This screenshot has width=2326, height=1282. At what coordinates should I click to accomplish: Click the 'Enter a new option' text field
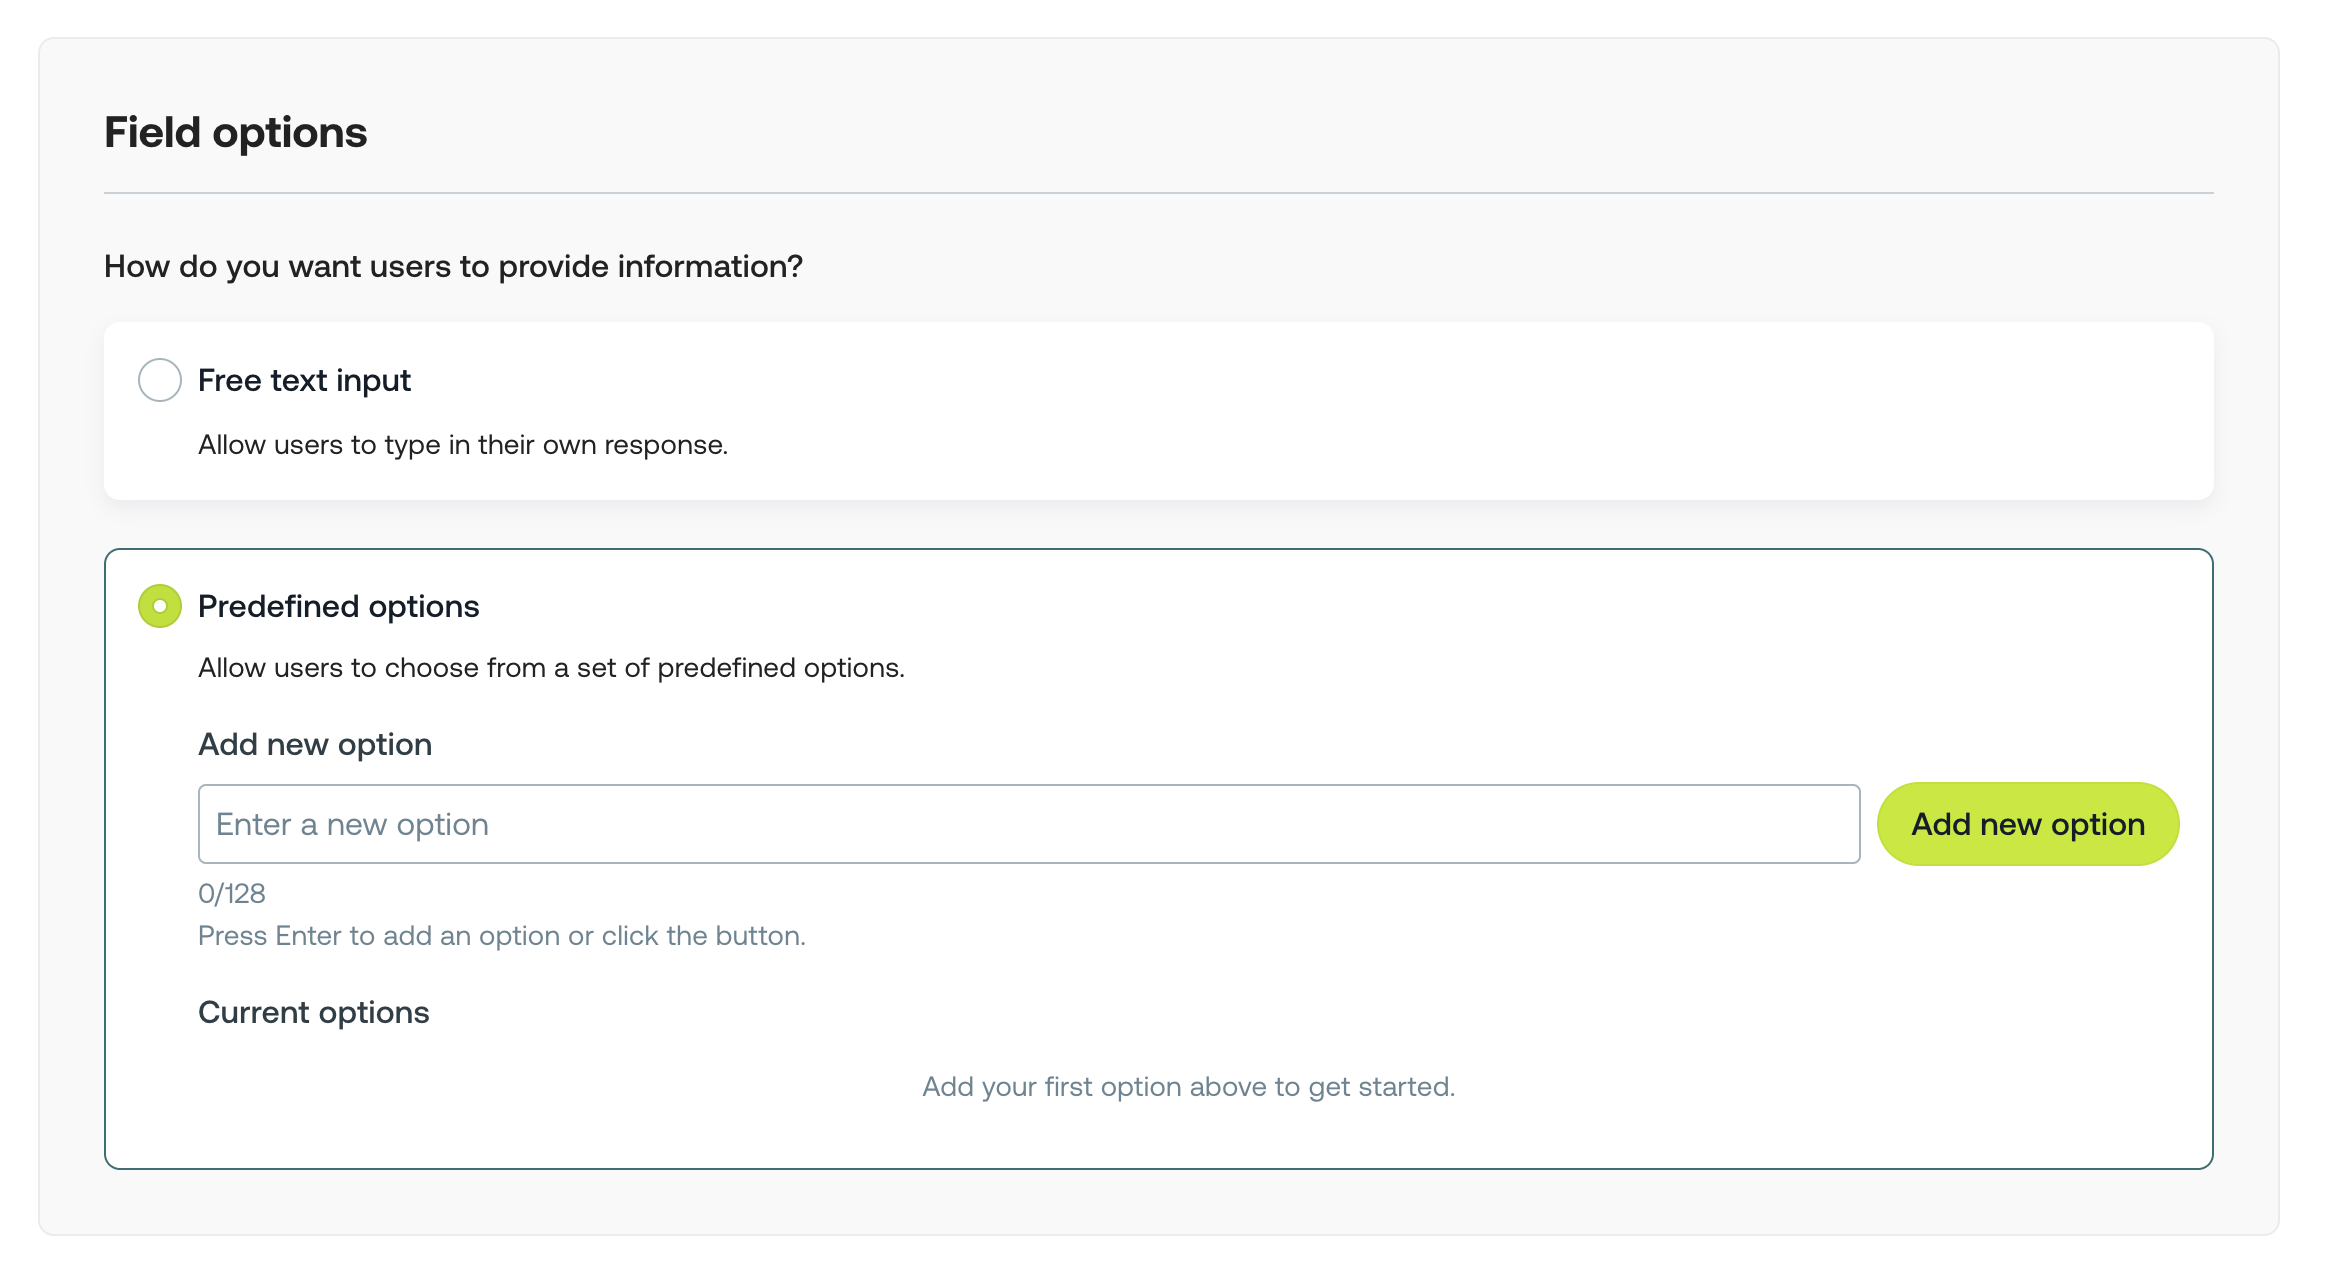(x=1028, y=824)
